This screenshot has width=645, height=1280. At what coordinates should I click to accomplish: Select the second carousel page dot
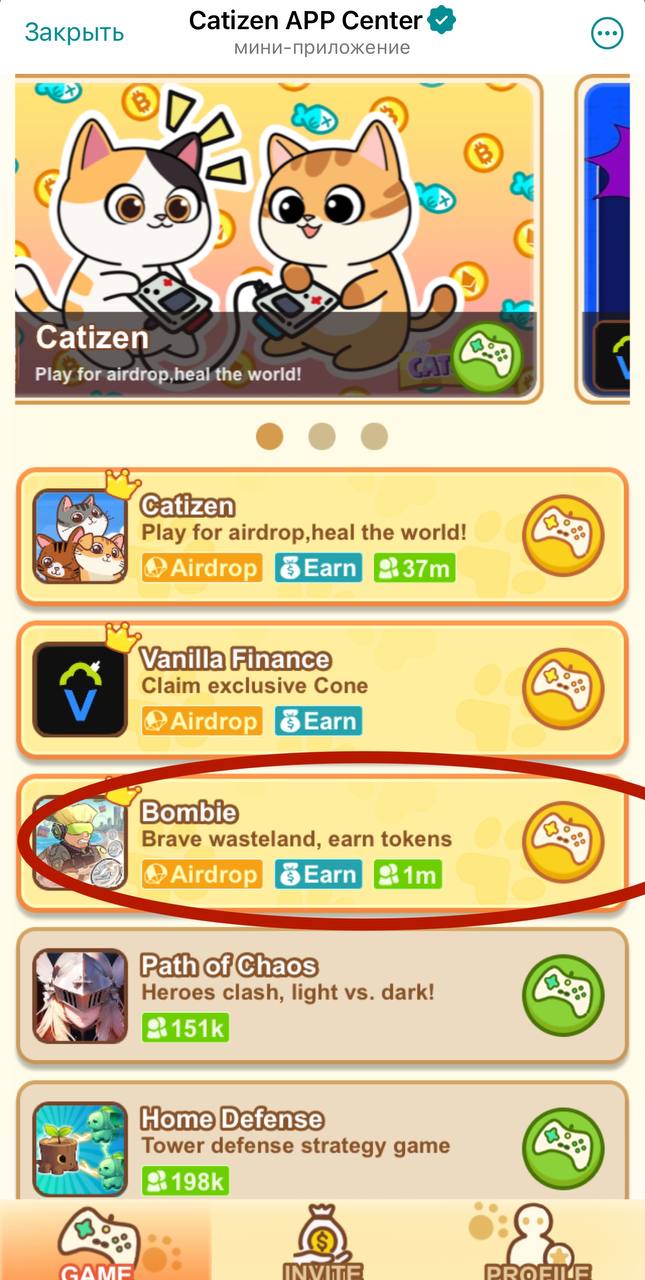click(x=321, y=436)
